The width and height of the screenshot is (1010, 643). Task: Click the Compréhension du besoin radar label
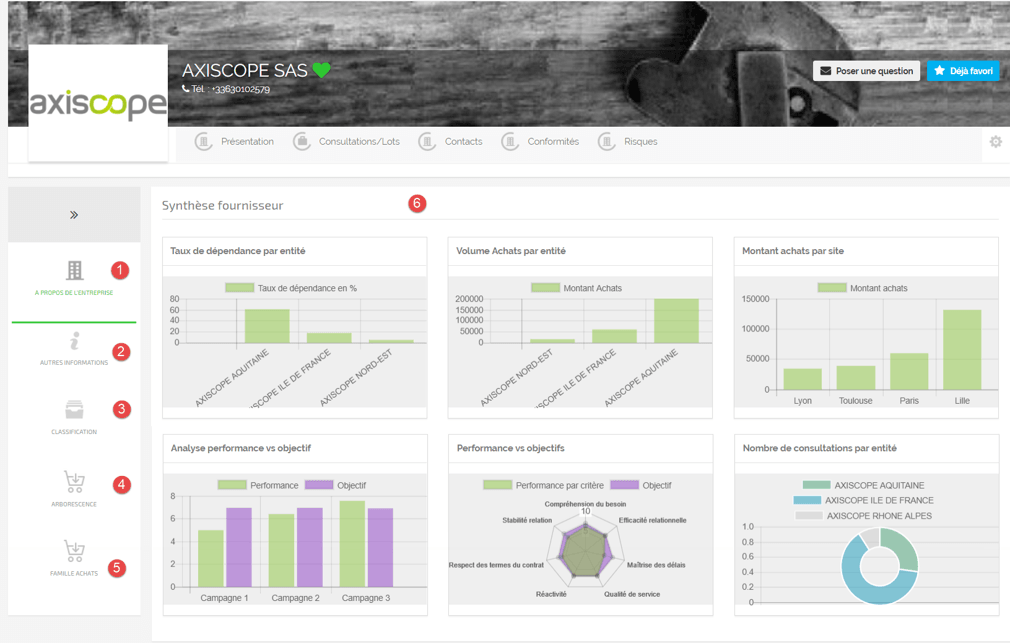(586, 504)
